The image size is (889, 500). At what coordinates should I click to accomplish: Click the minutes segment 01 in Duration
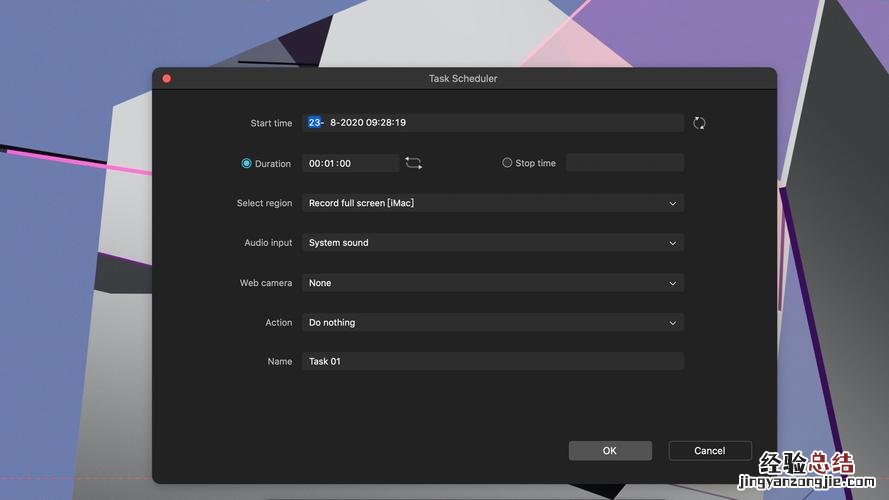tap(329, 164)
